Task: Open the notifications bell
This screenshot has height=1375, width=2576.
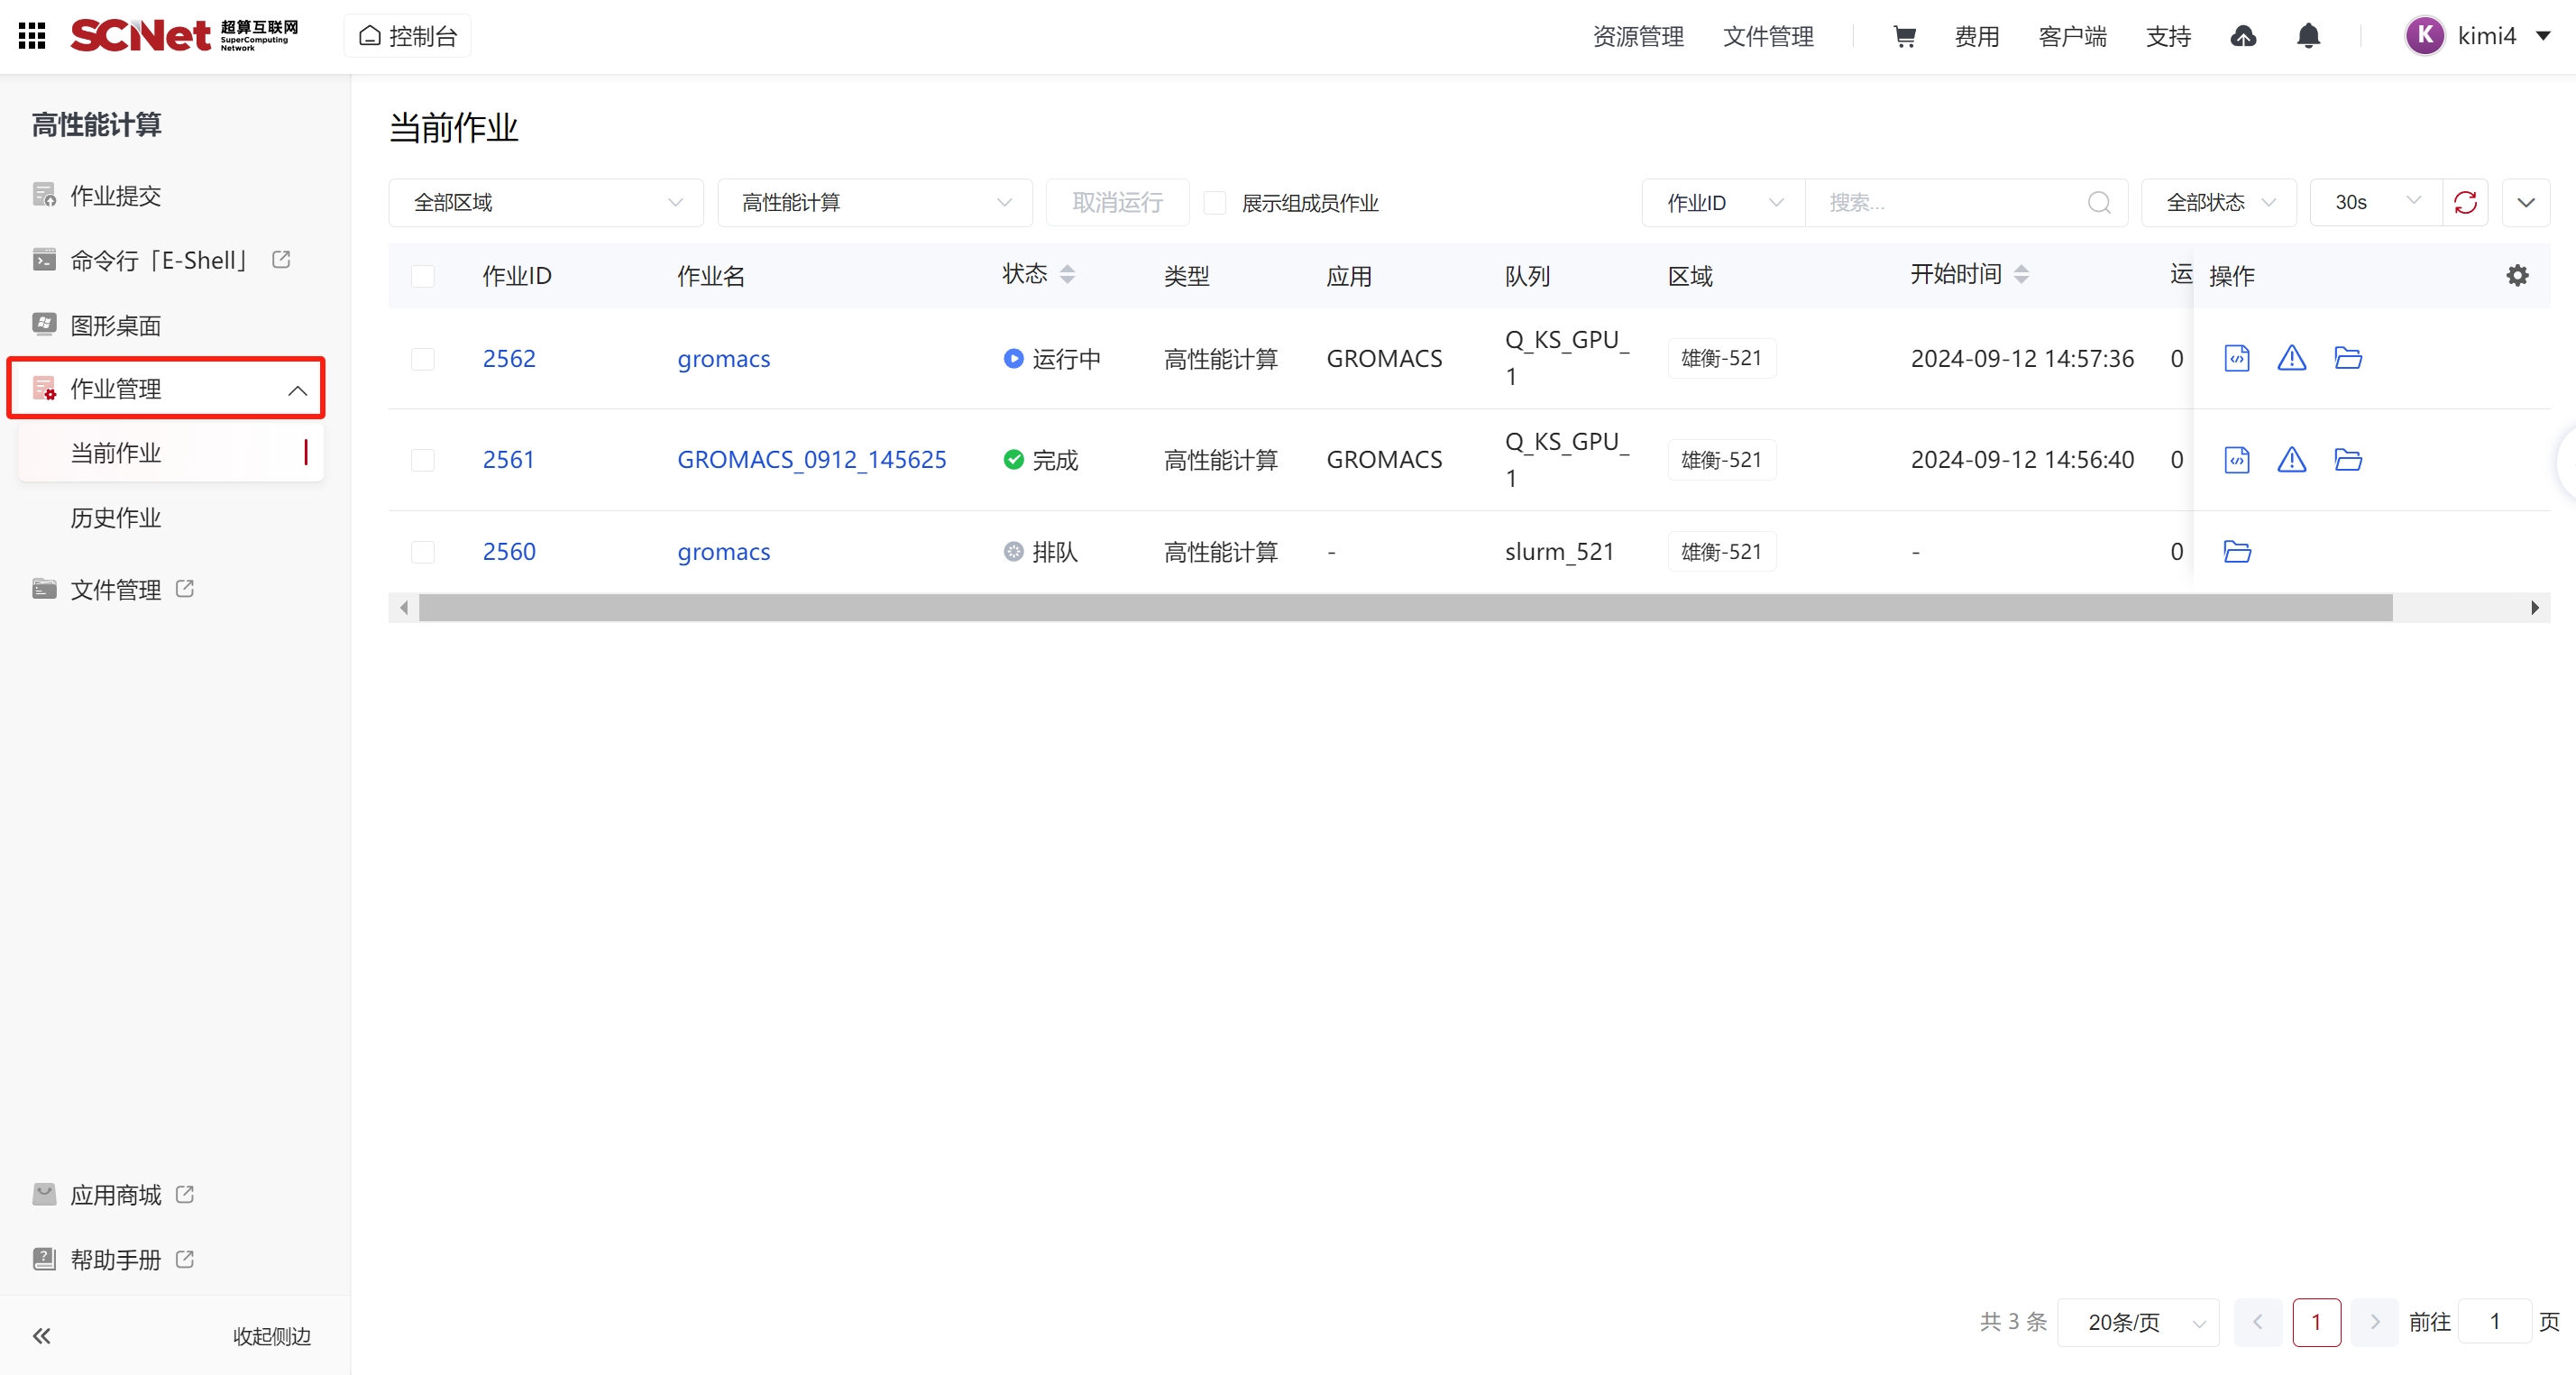Action: point(2308,36)
